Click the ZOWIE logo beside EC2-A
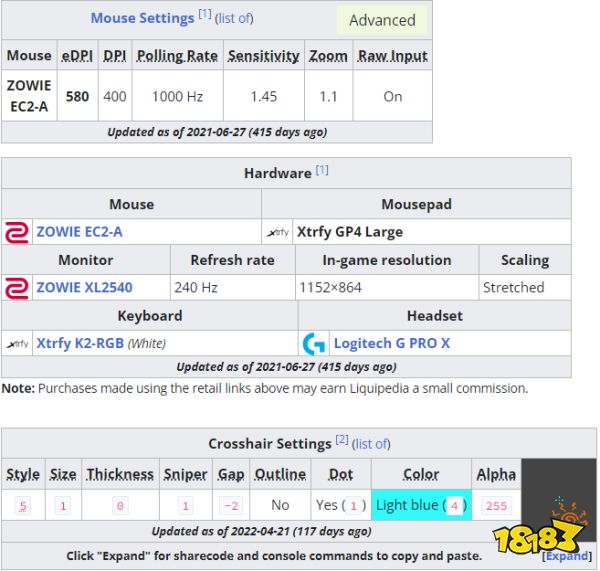 coord(16,232)
